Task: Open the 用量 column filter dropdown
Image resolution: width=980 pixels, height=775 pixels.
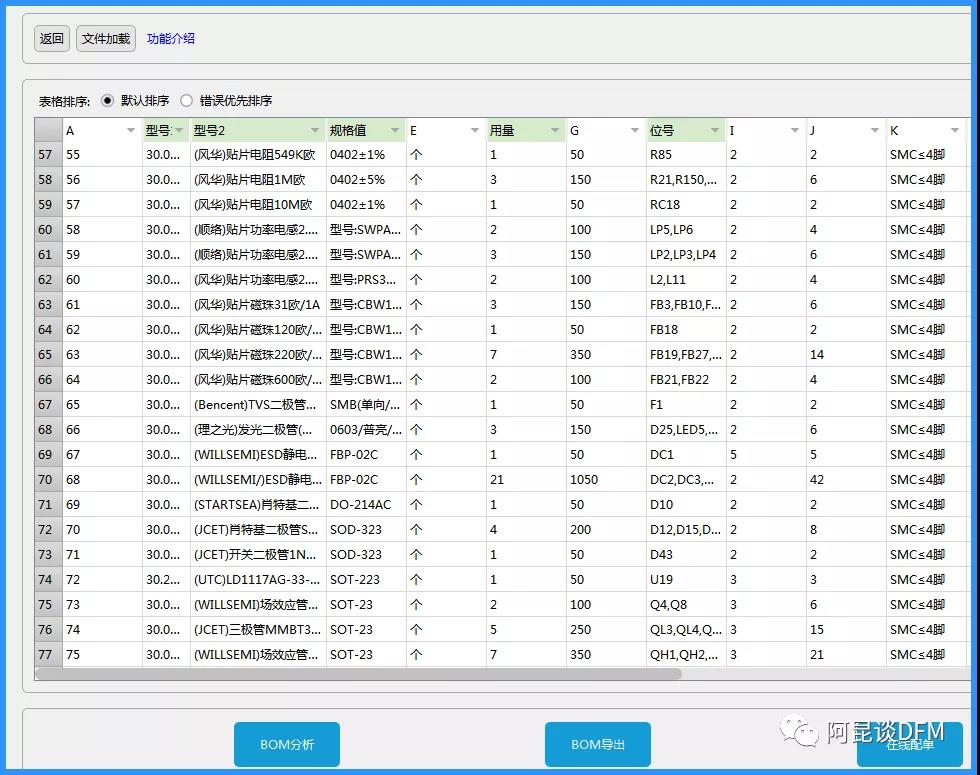Action: click(555, 131)
